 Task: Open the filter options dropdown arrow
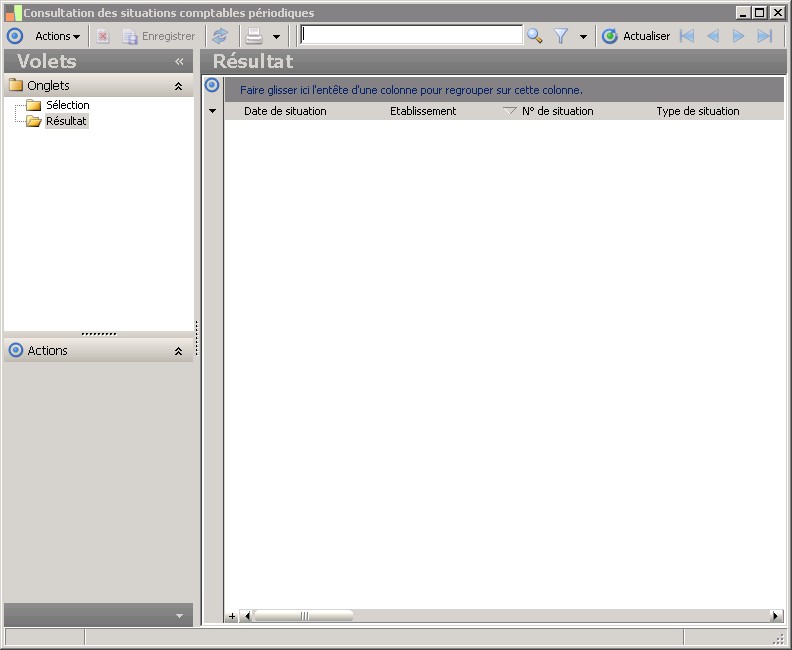tap(583, 37)
